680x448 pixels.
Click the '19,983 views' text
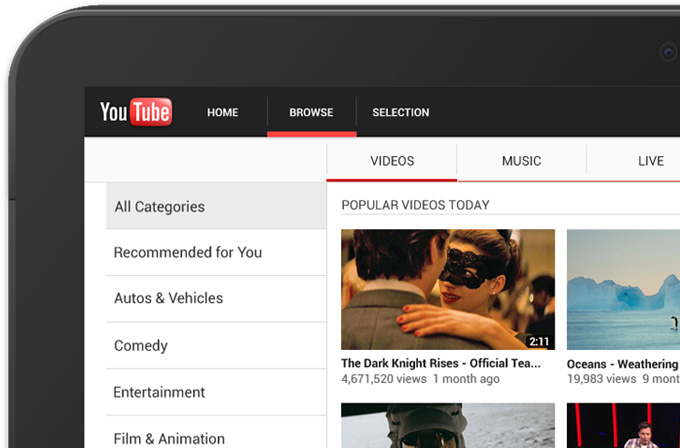click(601, 379)
